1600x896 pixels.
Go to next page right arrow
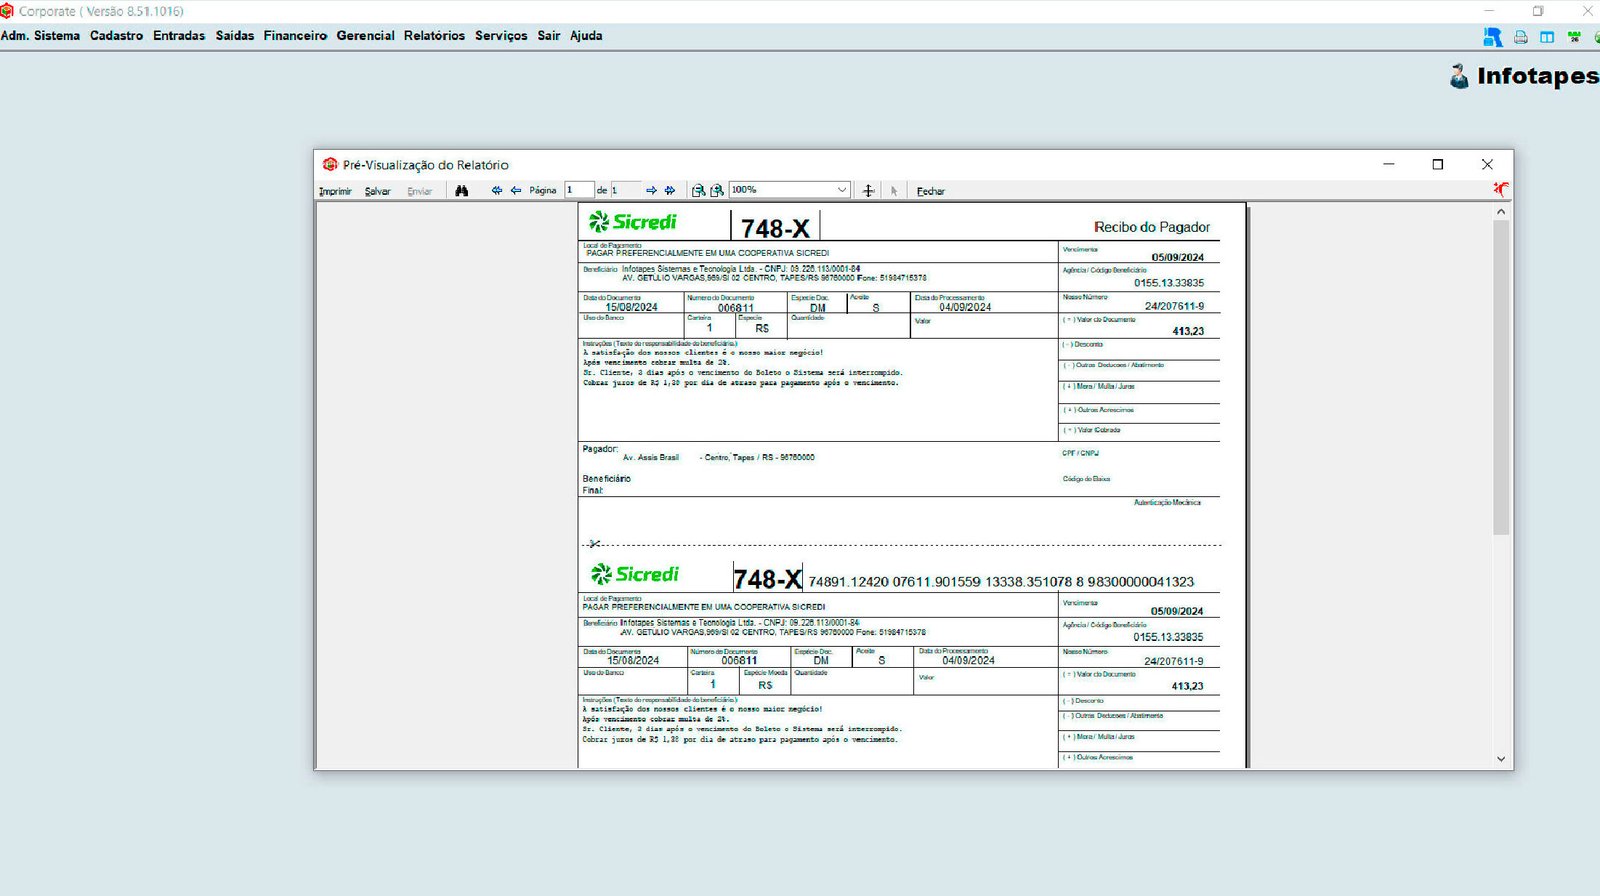(x=651, y=190)
